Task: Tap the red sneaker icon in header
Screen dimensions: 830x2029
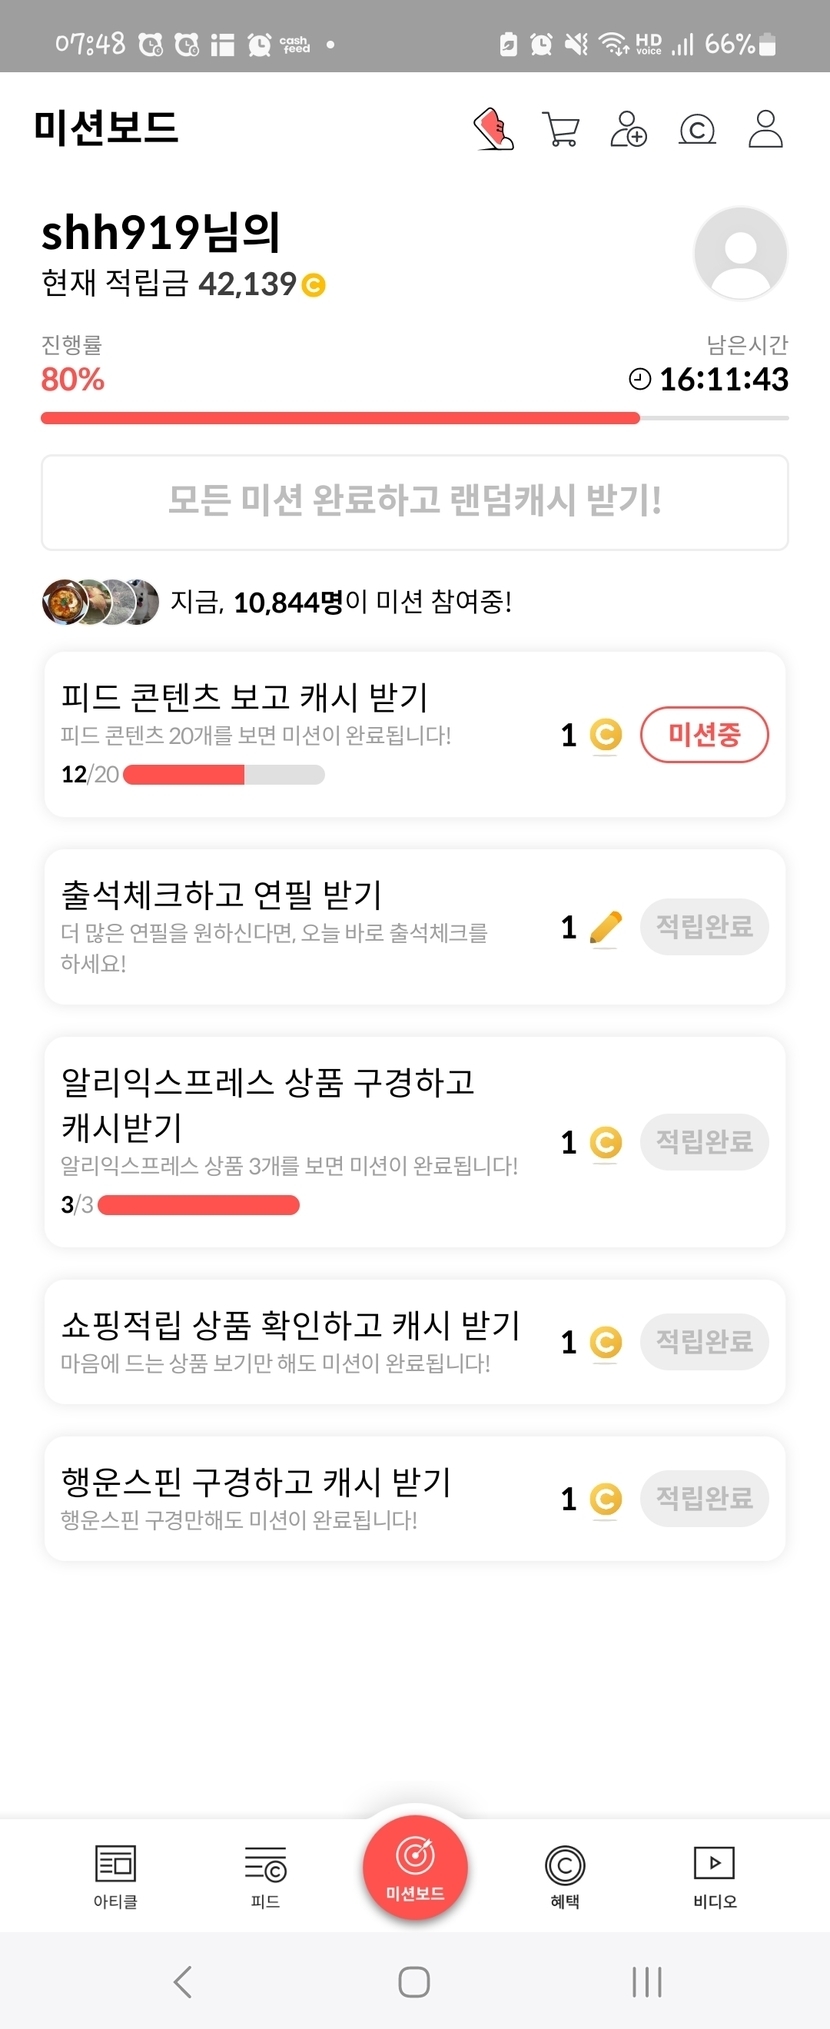Action: tap(493, 129)
